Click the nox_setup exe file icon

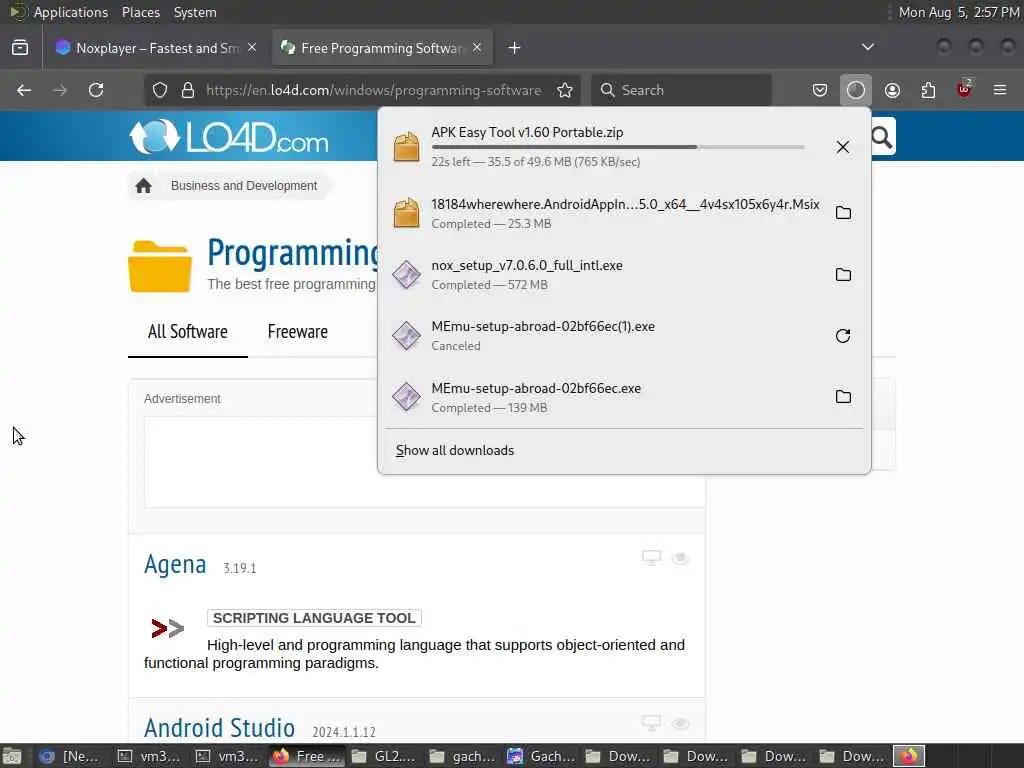pyautogui.click(x=406, y=274)
